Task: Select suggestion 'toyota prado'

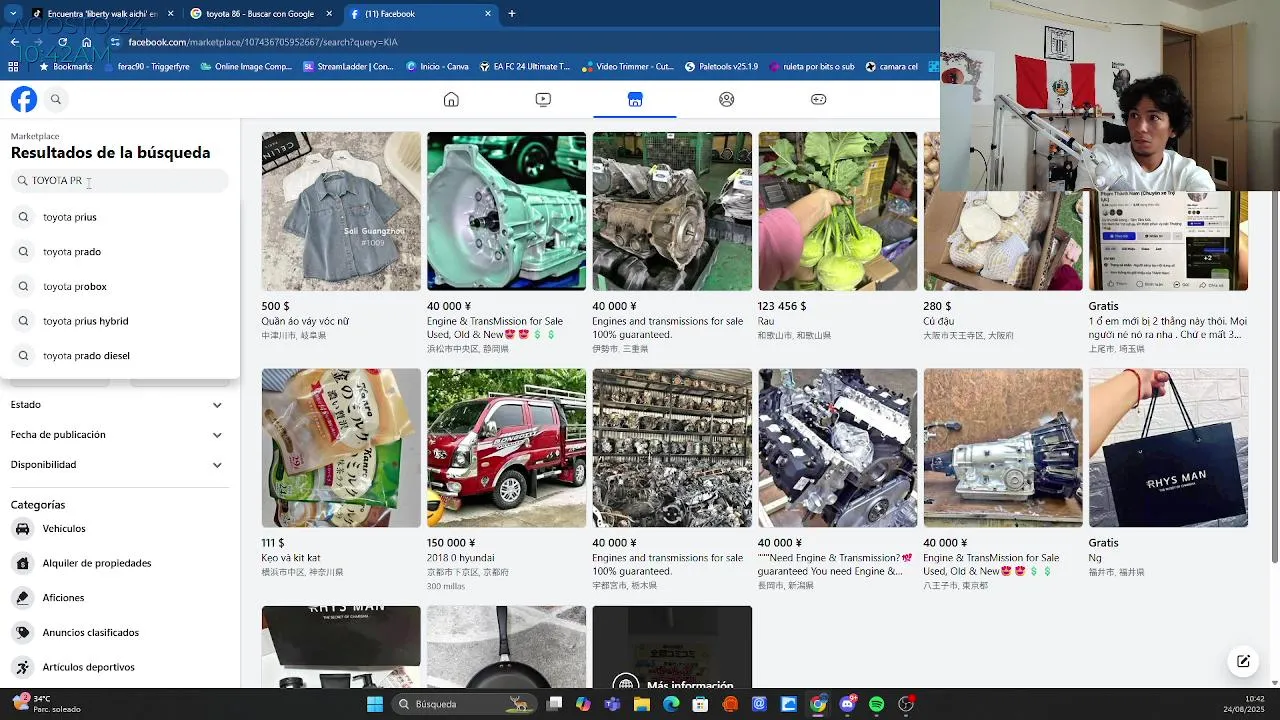Action: click(120, 252)
